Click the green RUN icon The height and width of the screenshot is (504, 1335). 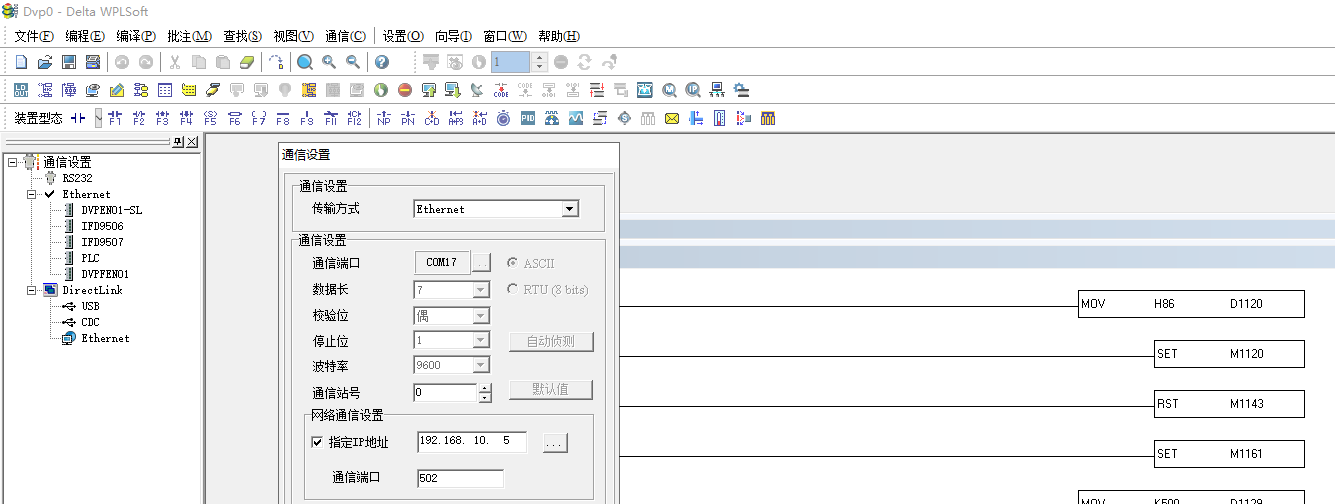[381, 90]
